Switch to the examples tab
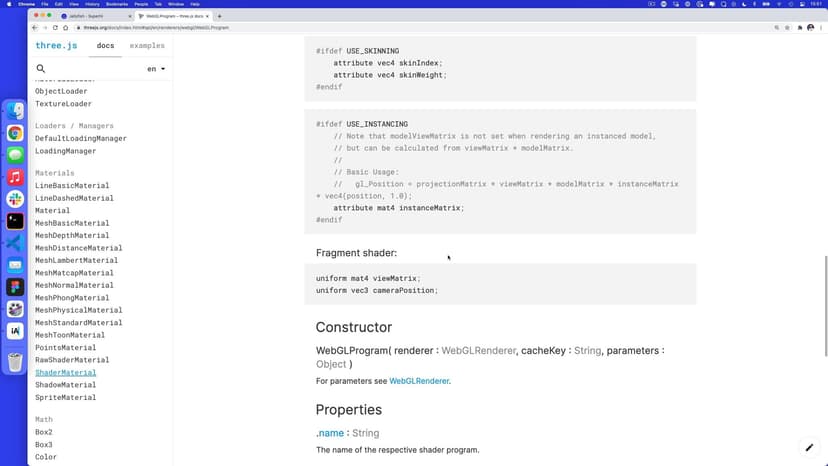 point(147,46)
